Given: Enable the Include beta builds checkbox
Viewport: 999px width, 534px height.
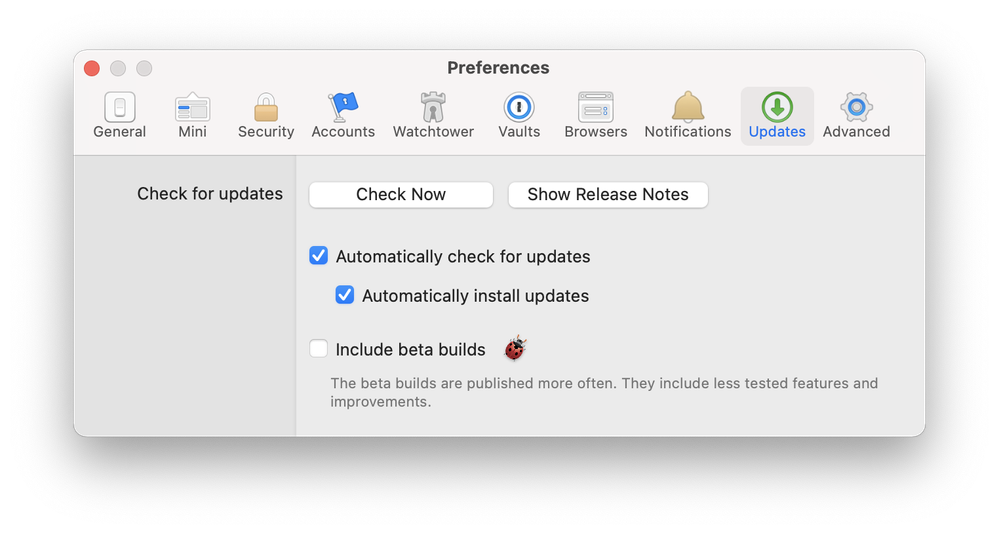Looking at the screenshot, I should pos(319,349).
